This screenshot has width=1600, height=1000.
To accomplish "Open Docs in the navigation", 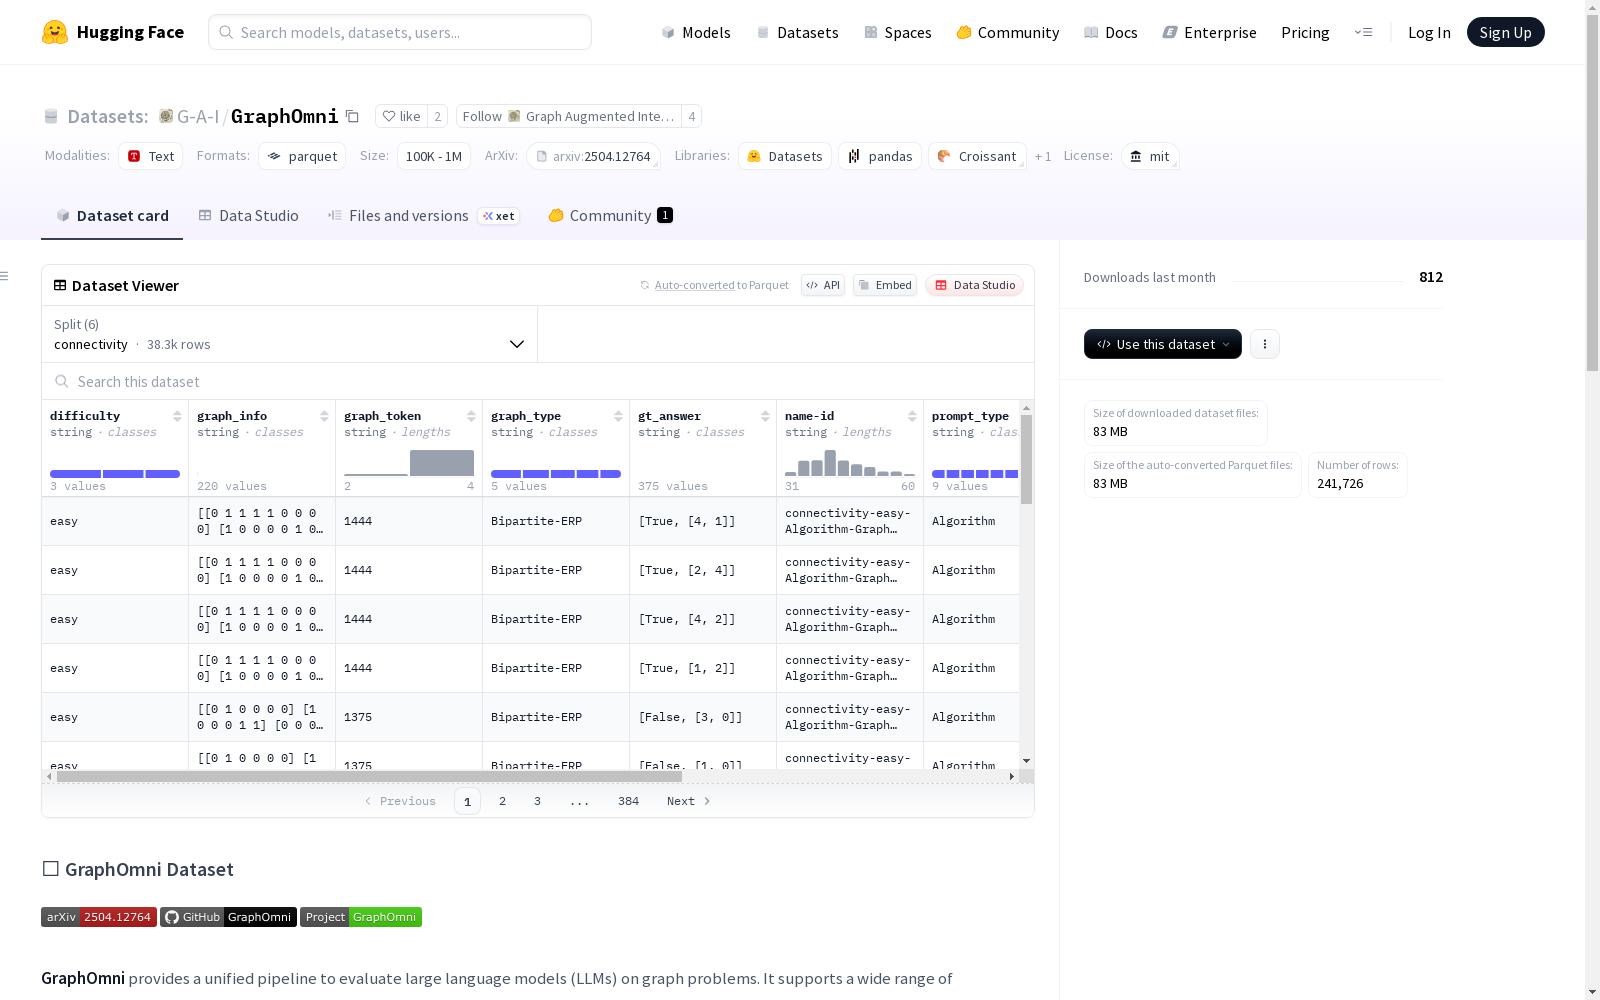I will (x=1111, y=32).
